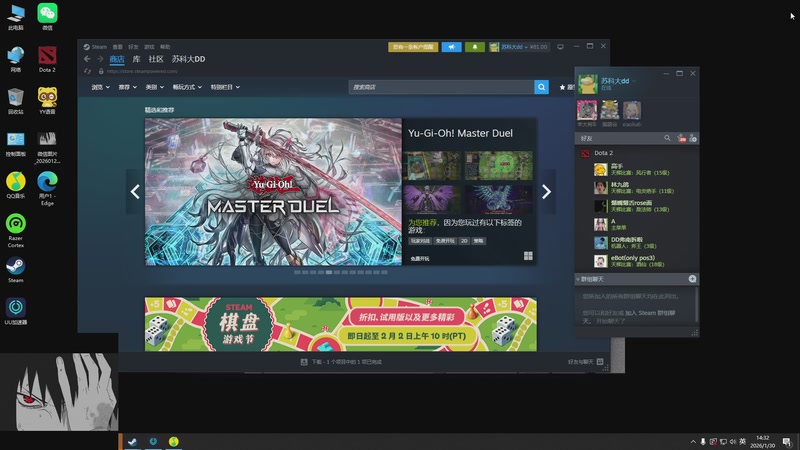Open the 苏科大DD profile tab
The height and width of the screenshot is (450, 800).
[x=188, y=59]
